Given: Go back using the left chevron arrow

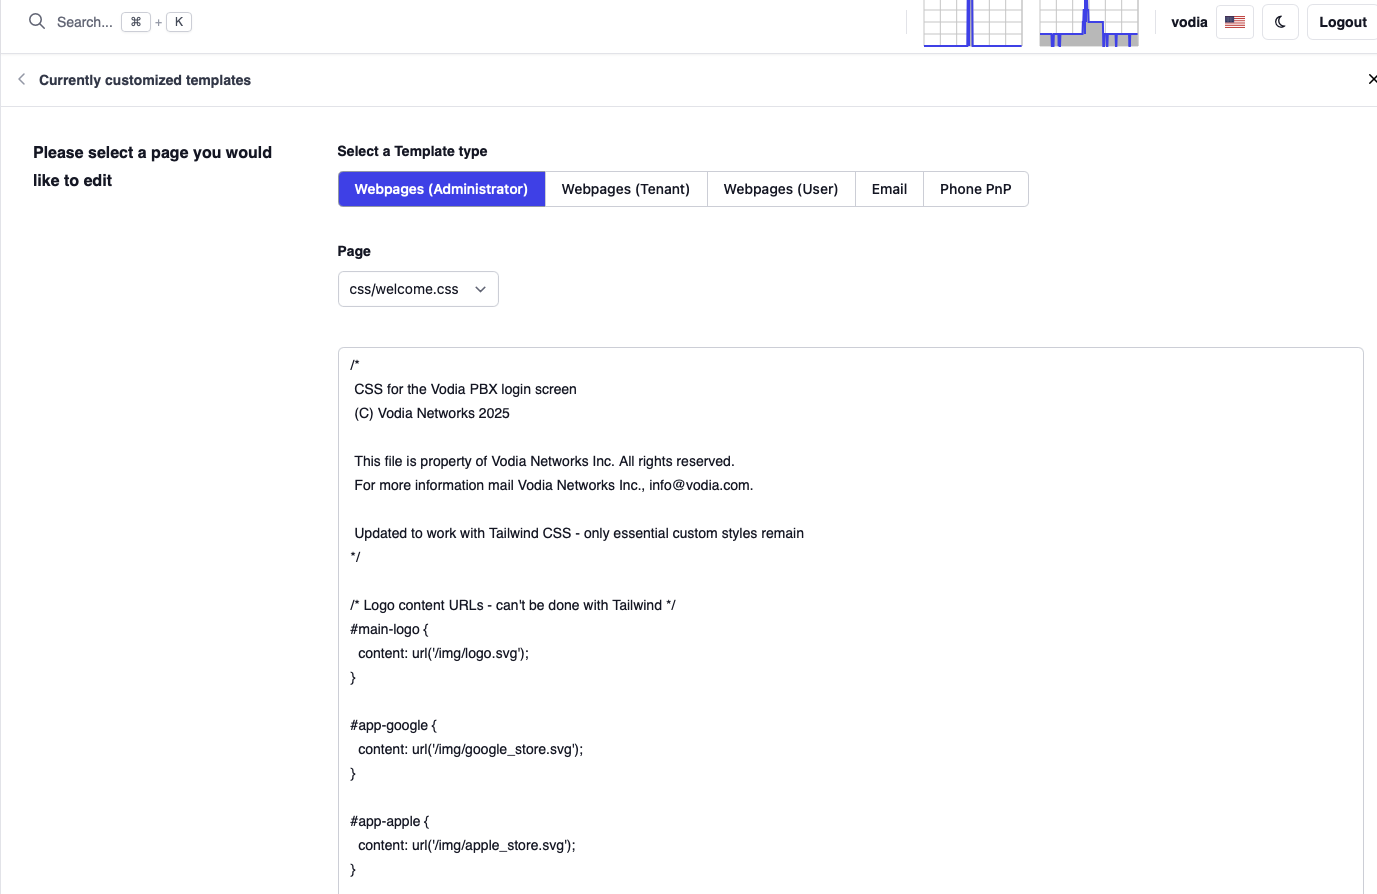Looking at the screenshot, I should click(x=21, y=79).
